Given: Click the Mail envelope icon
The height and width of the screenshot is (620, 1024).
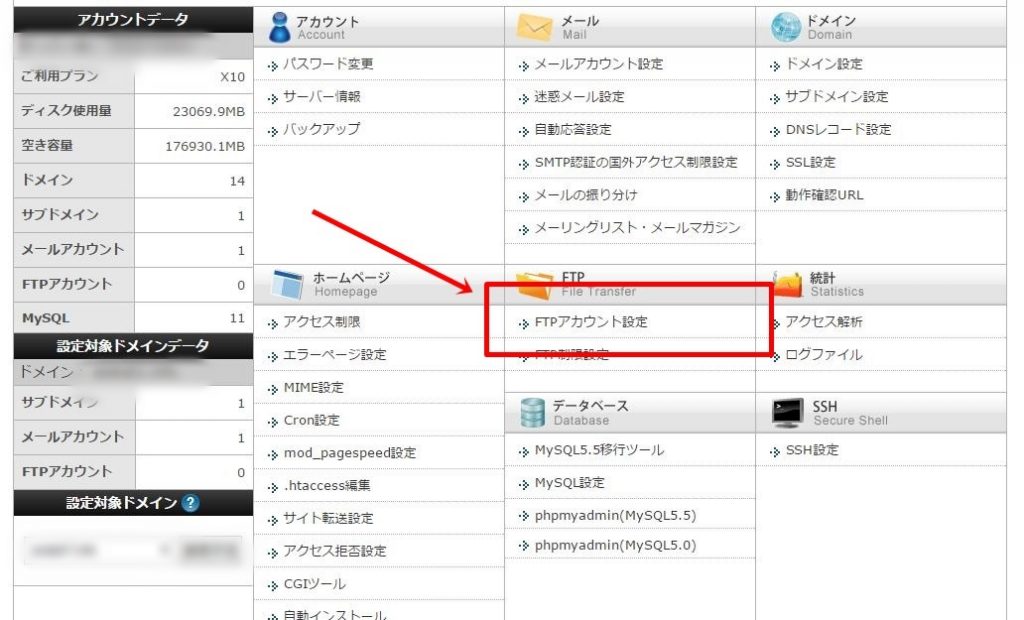Looking at the screenshot, I should pos(534,27).
